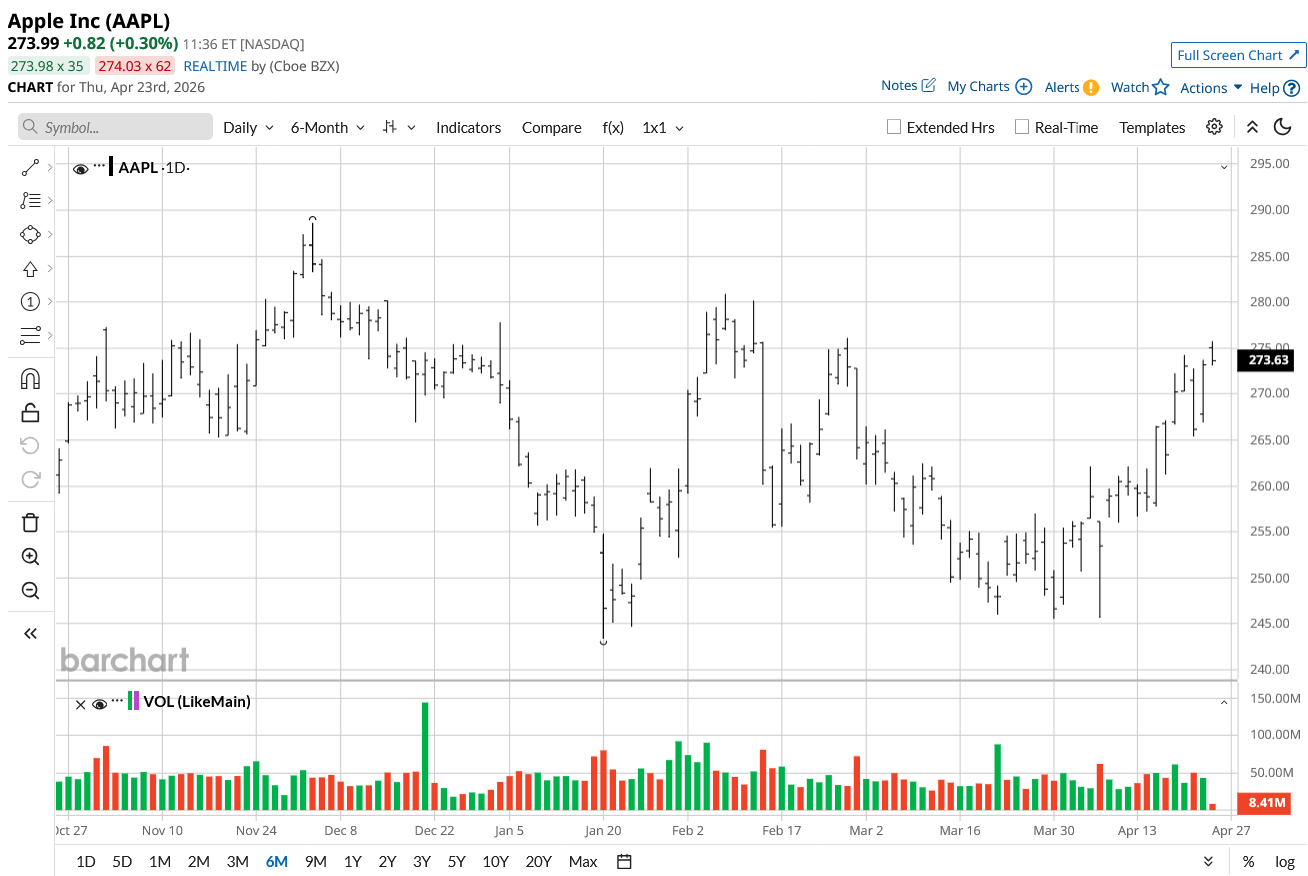Image resolution: width=1308 pixels, height=876 pixels.
Task: Enable the Real-Time checkbox
Action: pyautogui.click(x=1022, y=127)
